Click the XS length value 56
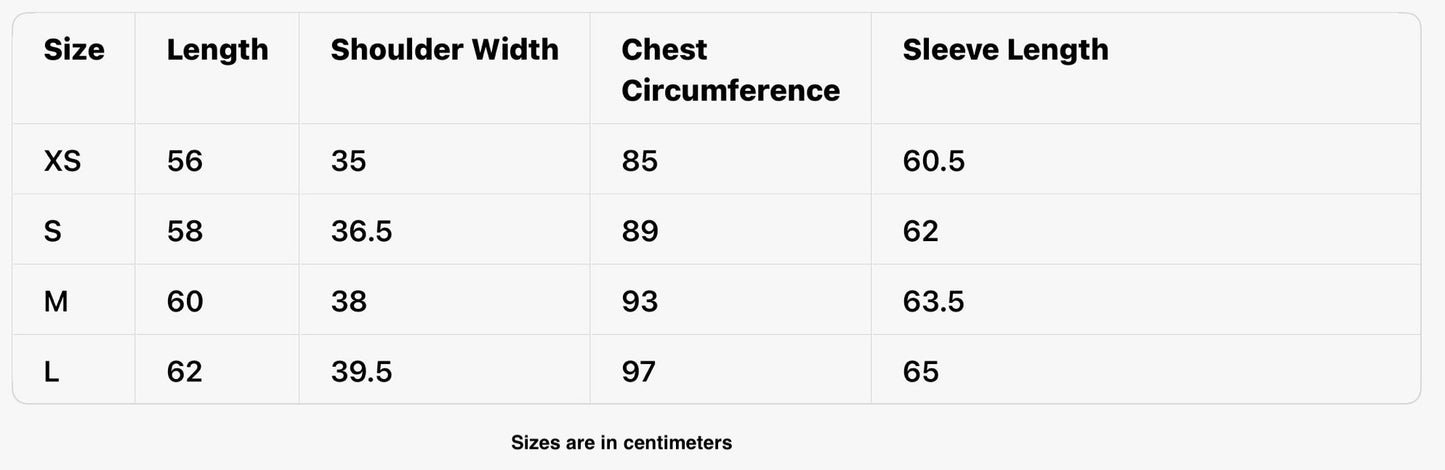The width and height of the screenshot is (1445, 470). [185, 161]
